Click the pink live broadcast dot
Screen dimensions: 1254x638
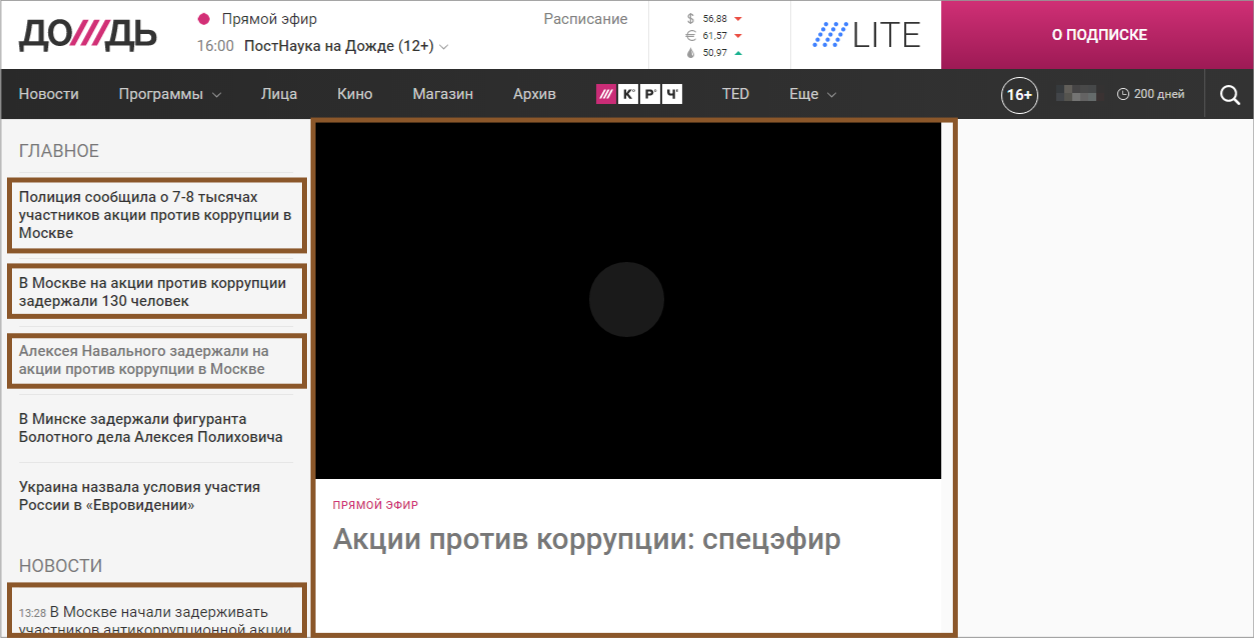(204, 19)
